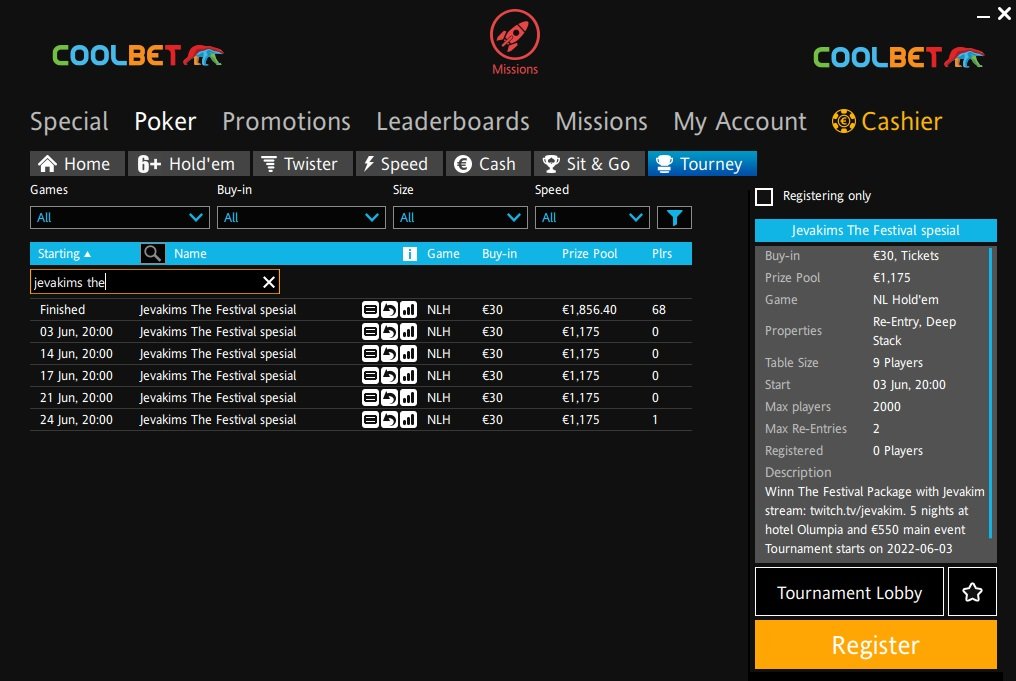Open the Leaderboards menu
The image size is (1016, 681).
(453, 121)
